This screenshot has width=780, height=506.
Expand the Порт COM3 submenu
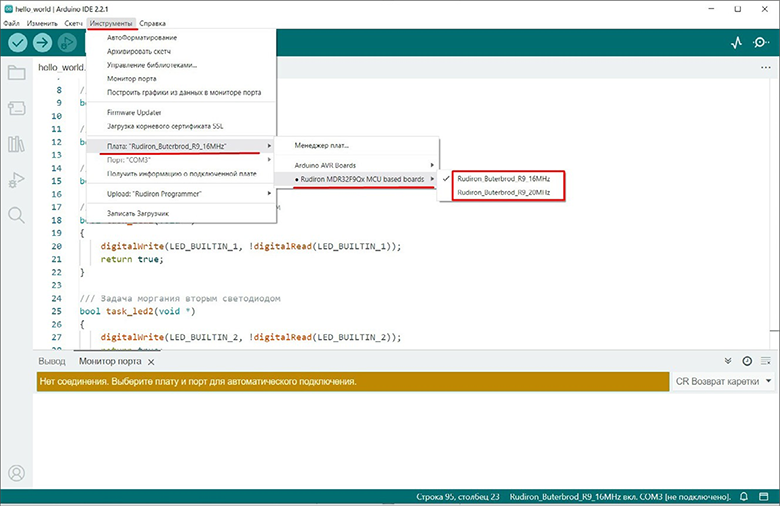point(181,160)
